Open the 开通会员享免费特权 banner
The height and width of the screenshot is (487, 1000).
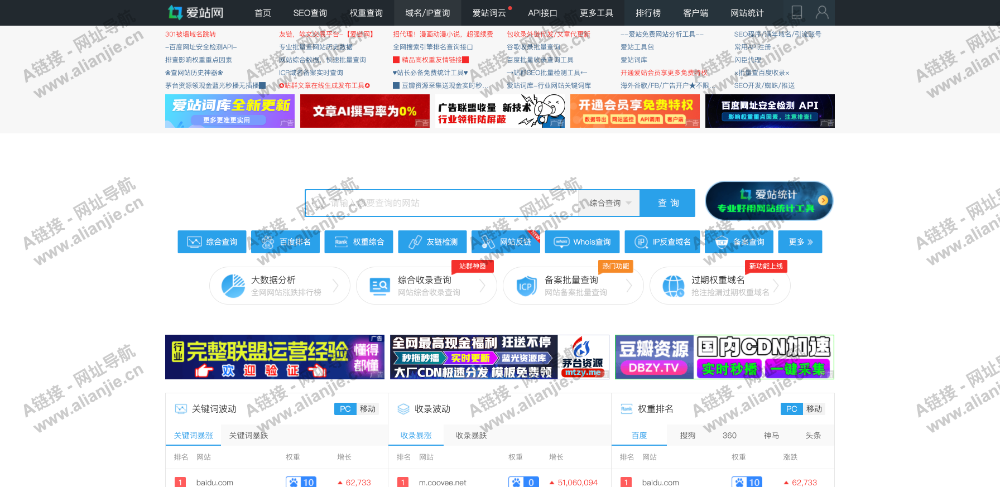pos(635,111)
